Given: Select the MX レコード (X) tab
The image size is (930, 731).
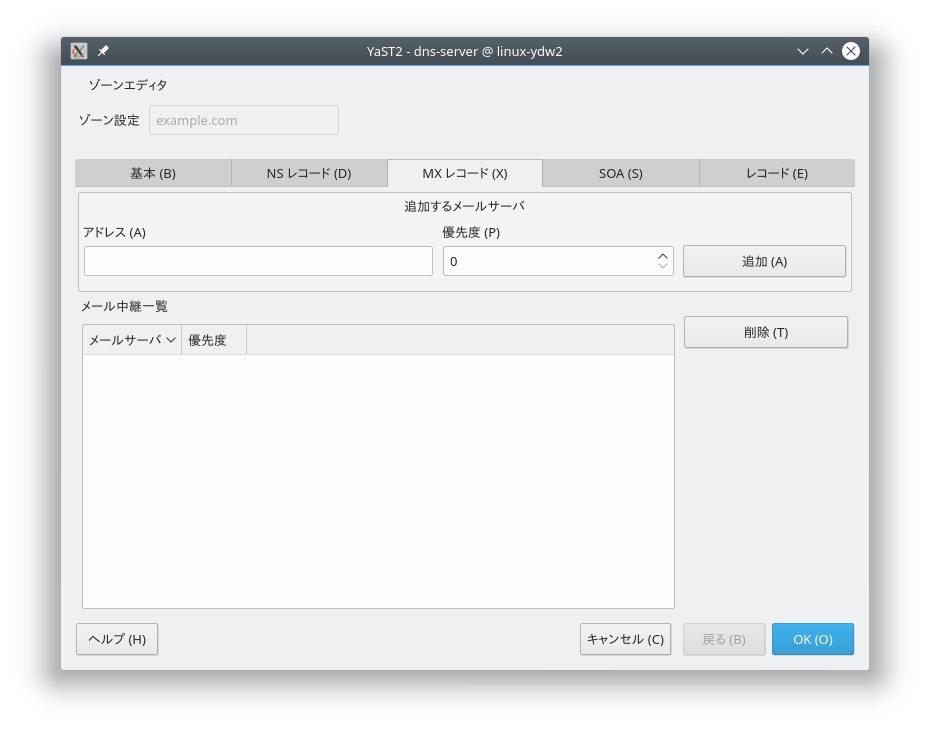Looking at the screenshot, I should coord(465,173).
